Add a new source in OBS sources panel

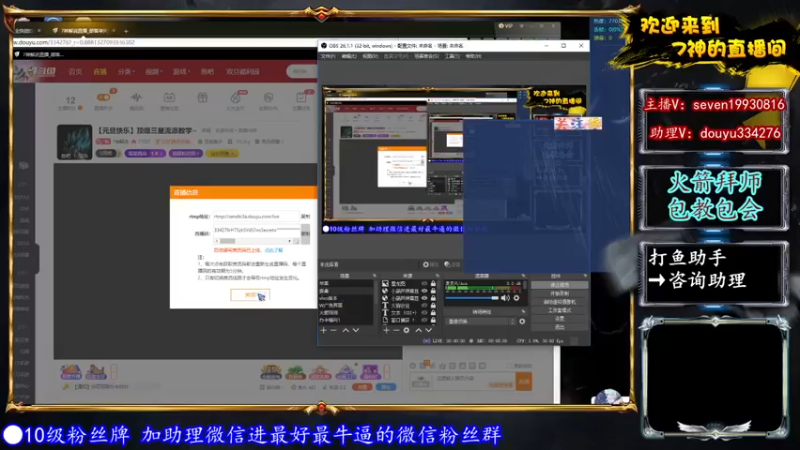pyautogui.click(x=386, y=330)
